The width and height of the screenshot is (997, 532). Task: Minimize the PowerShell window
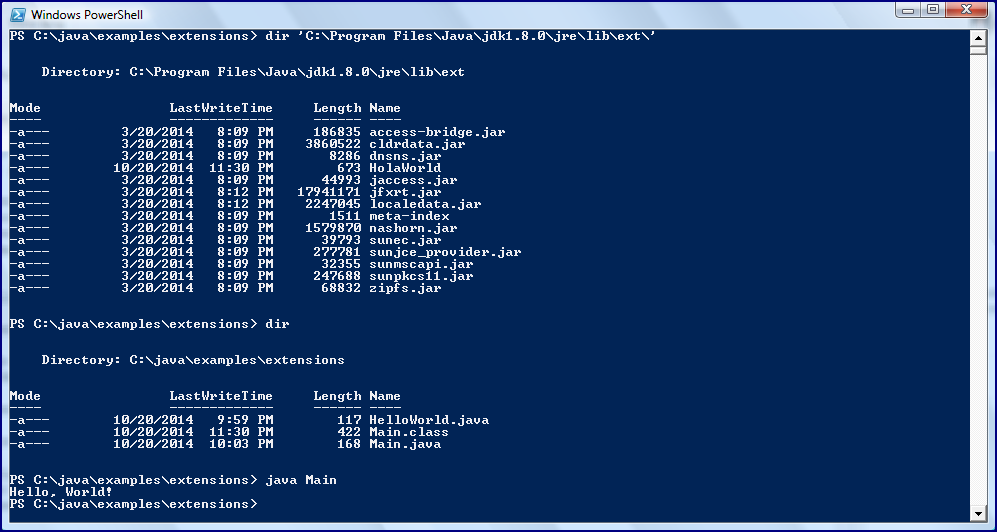[908, 10]
